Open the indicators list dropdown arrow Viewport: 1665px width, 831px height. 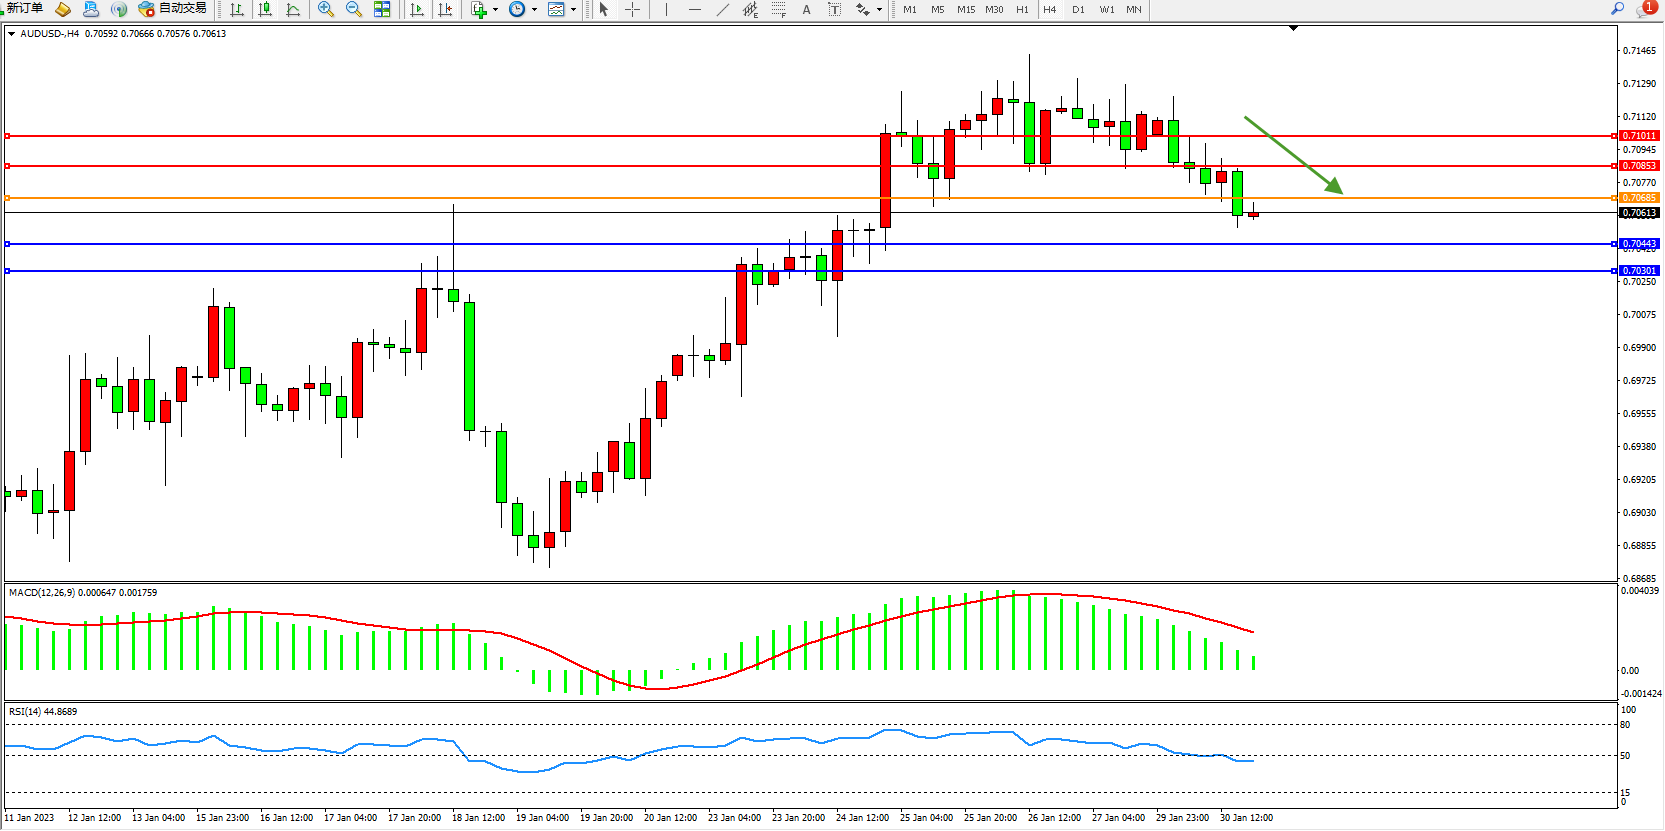click(495, 10)
